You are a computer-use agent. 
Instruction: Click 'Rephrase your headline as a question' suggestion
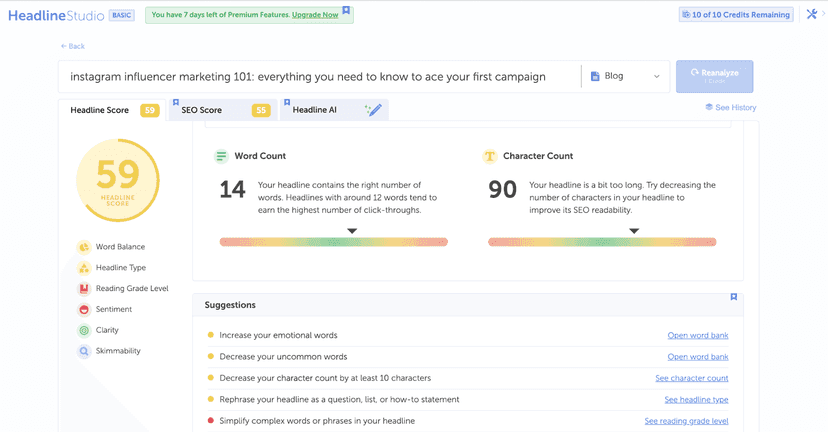[339, 400]
